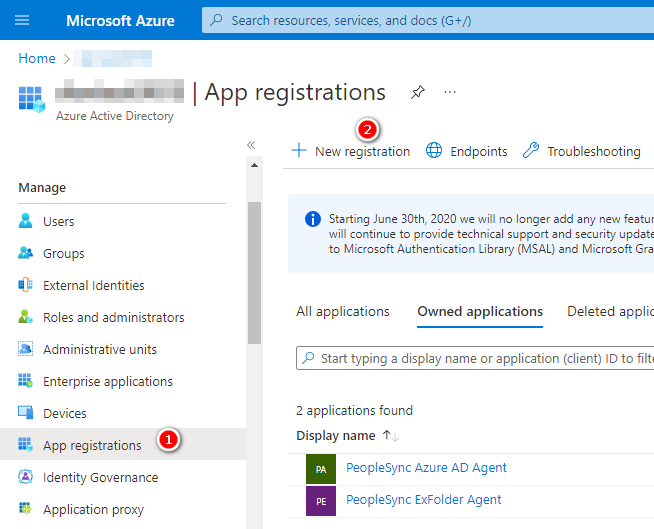Open Administrative units
654x529 pixels.
[x=100, y=350]
